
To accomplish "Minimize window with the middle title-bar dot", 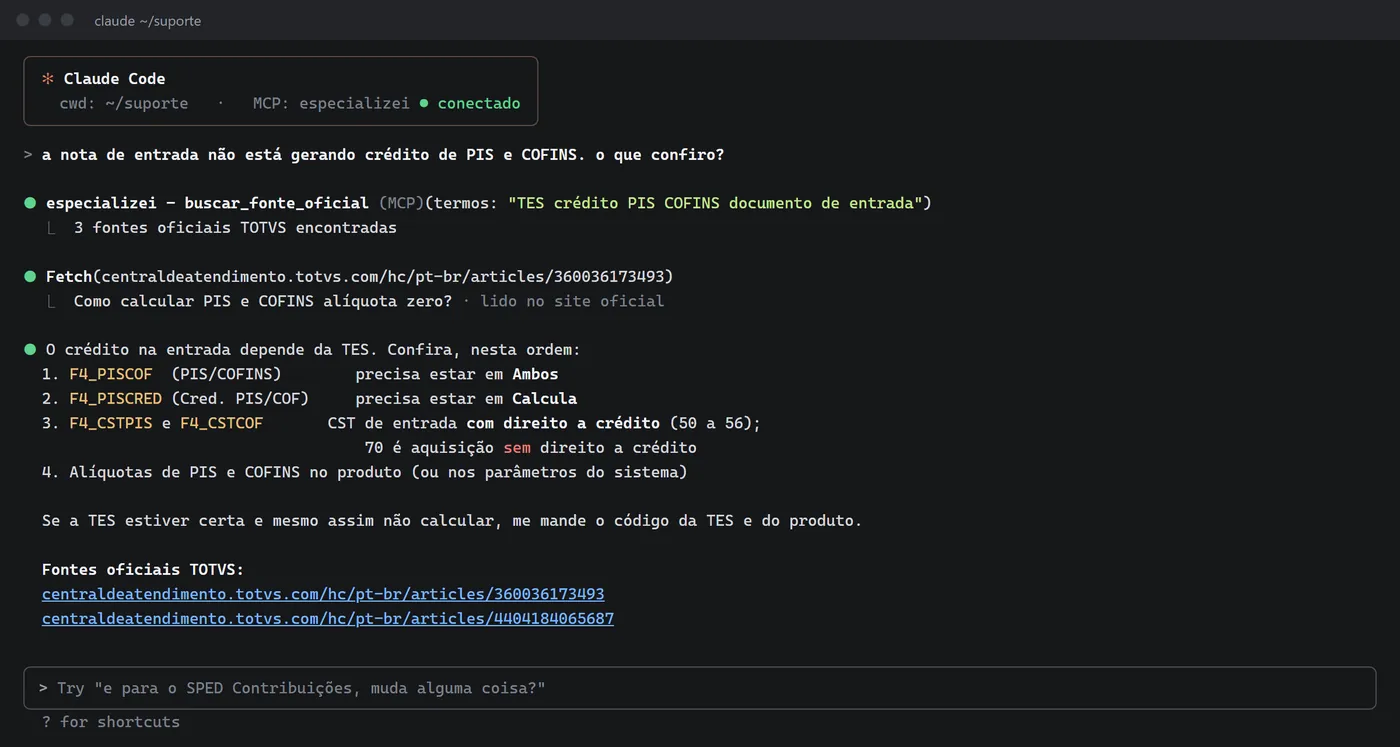I will tap(45, 20).
